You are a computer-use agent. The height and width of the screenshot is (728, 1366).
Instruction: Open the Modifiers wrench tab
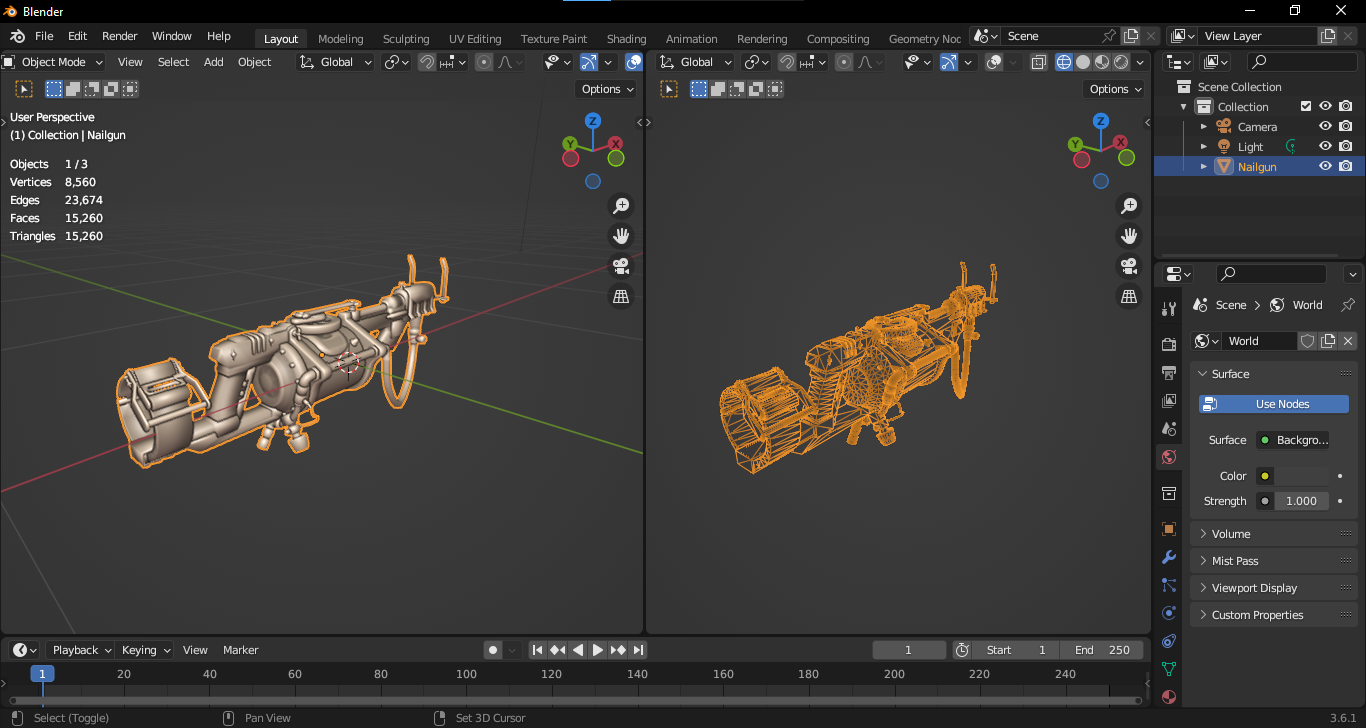click(x=1169, y=557)
